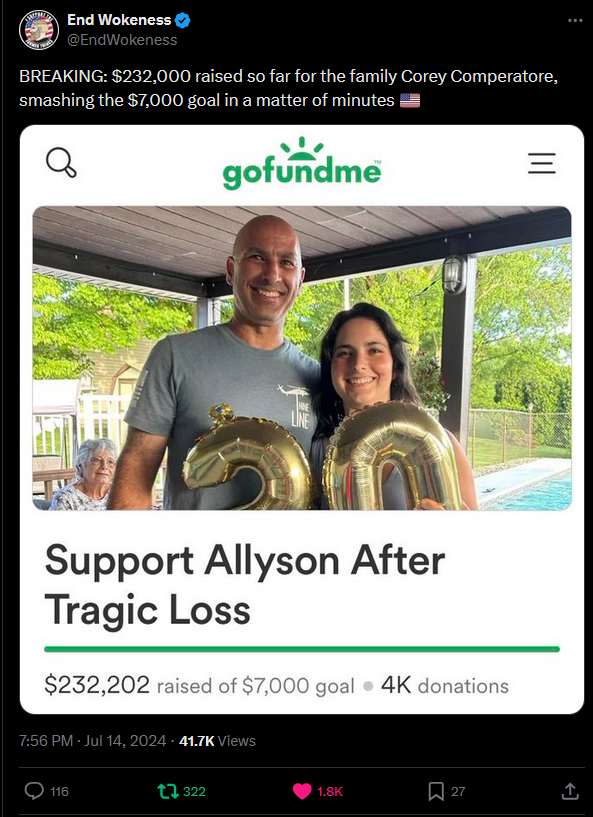Click the @EndWokeness handle

coord(122,40)
